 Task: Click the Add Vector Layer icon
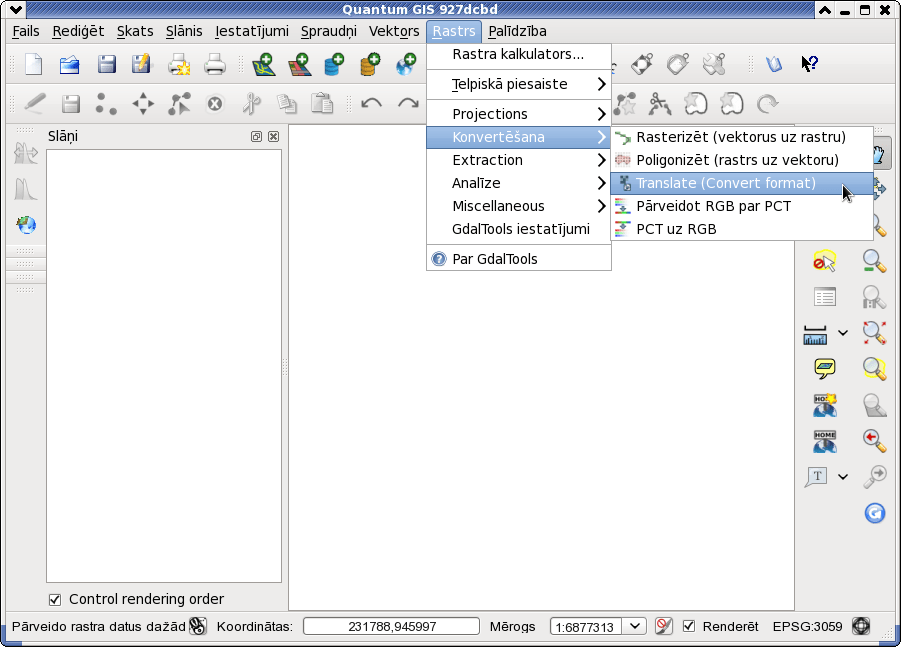click(x=264, y=64)
